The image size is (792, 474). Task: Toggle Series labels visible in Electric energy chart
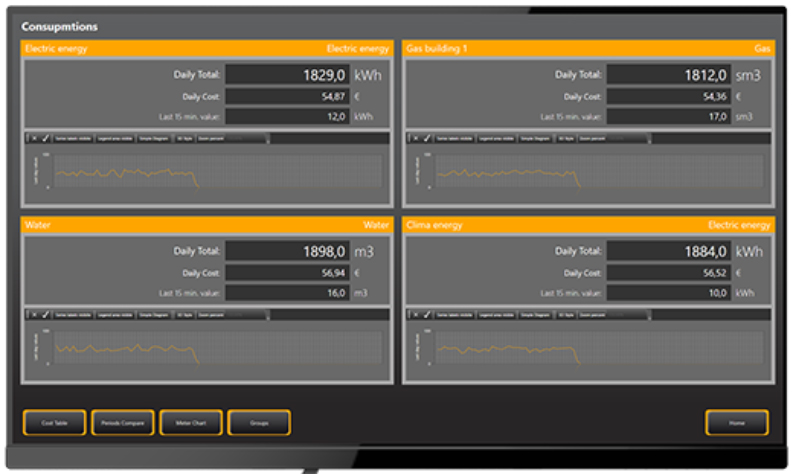click(74, 138)
